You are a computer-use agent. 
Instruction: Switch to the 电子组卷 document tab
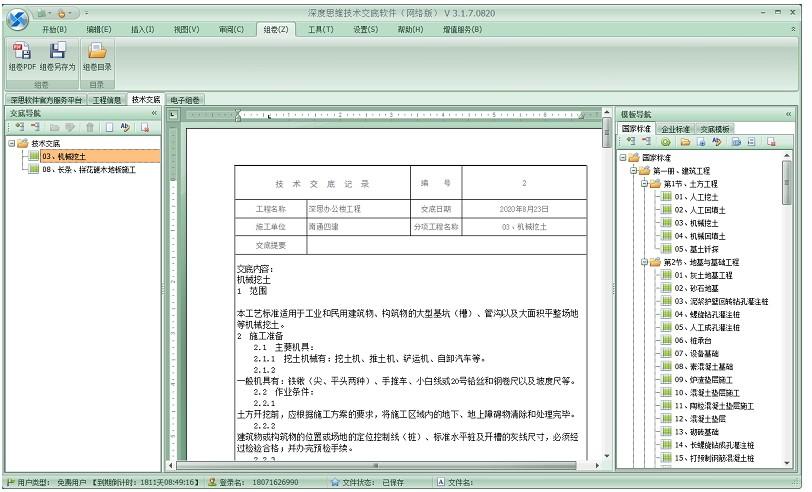point(184,100)
